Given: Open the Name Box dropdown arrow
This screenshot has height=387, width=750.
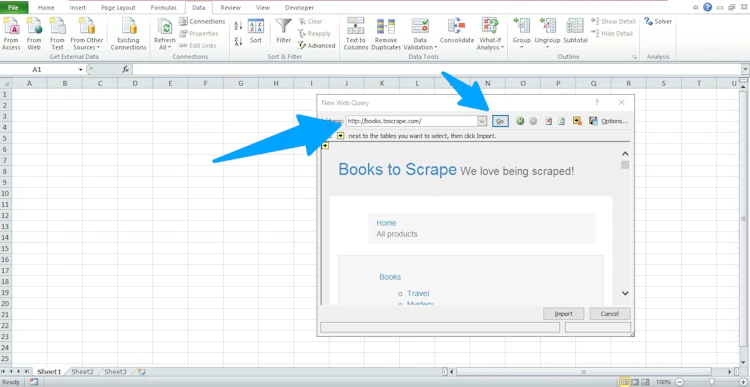Looking at the screenshot, I should point(81,70).
